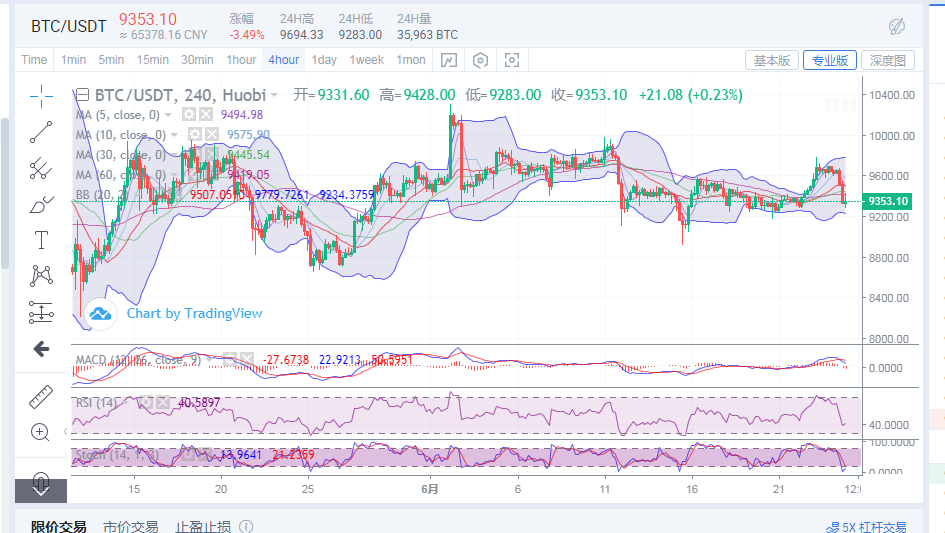Screen dimensions: 945x533
Task: Click the 24H高 value 9694.33
Action: coord(301,35)
